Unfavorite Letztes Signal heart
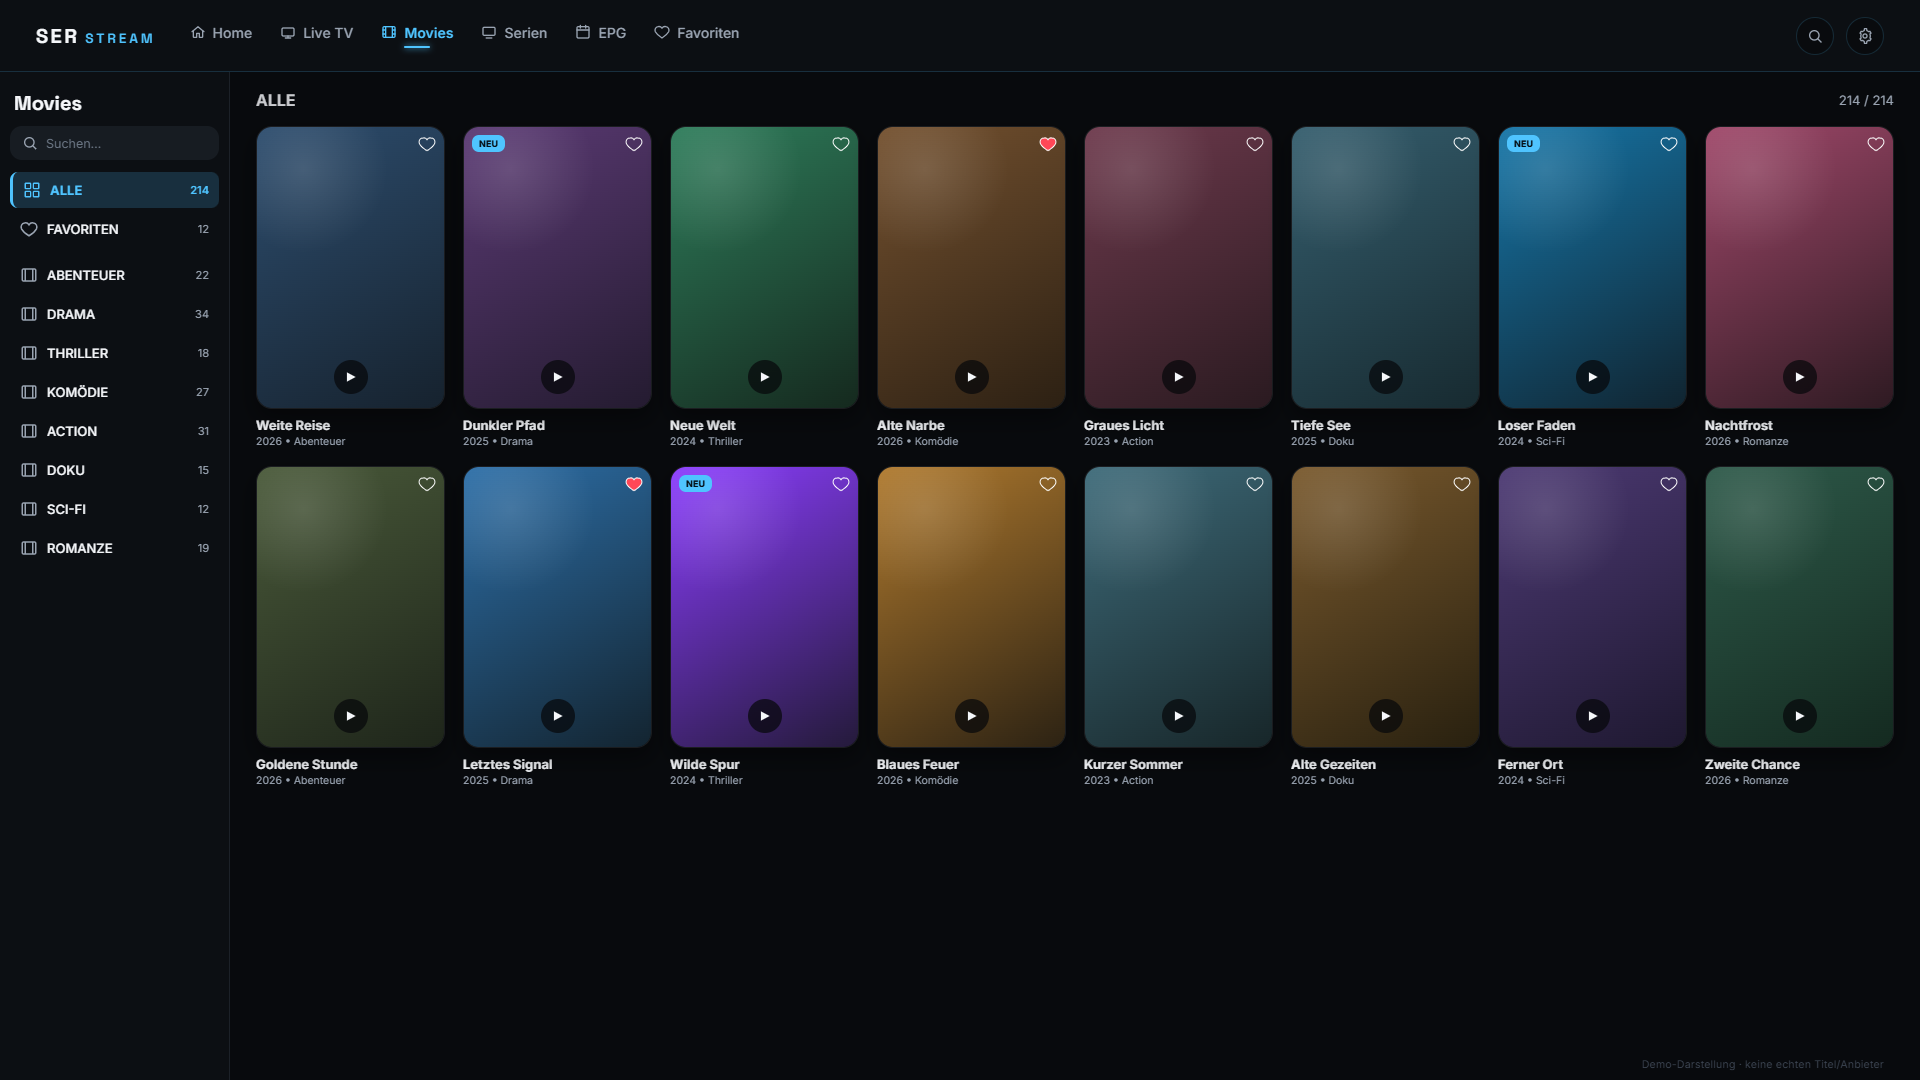Screen dimensions: 1920x1080 tap(634, 484)
